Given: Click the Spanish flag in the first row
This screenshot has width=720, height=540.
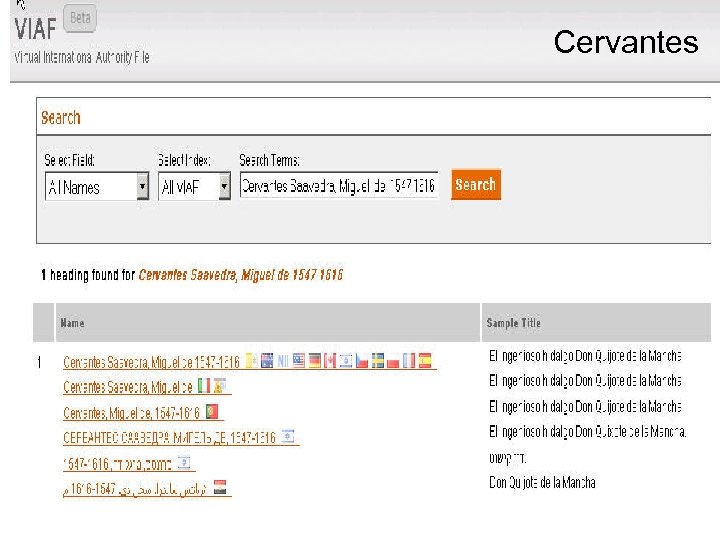Looking at the screenshot, I should pyautogui.click(x=425, y=361).
